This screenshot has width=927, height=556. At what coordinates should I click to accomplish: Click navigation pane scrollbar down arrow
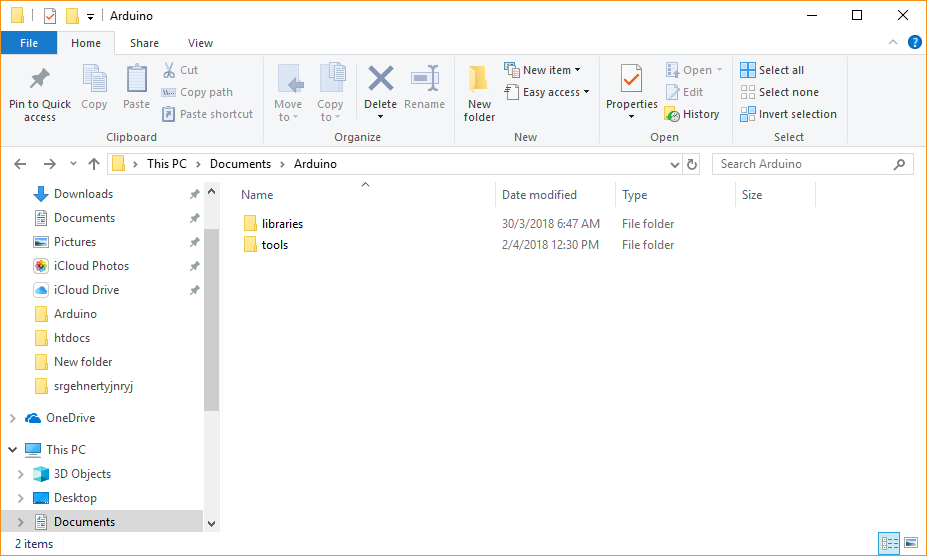(x=211, y=523)
